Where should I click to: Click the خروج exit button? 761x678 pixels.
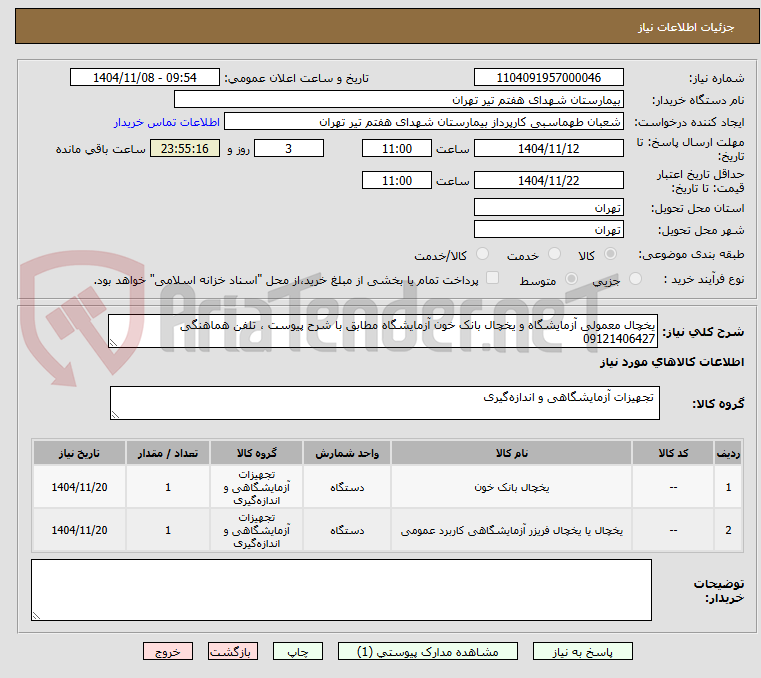(x=168, y=651)
